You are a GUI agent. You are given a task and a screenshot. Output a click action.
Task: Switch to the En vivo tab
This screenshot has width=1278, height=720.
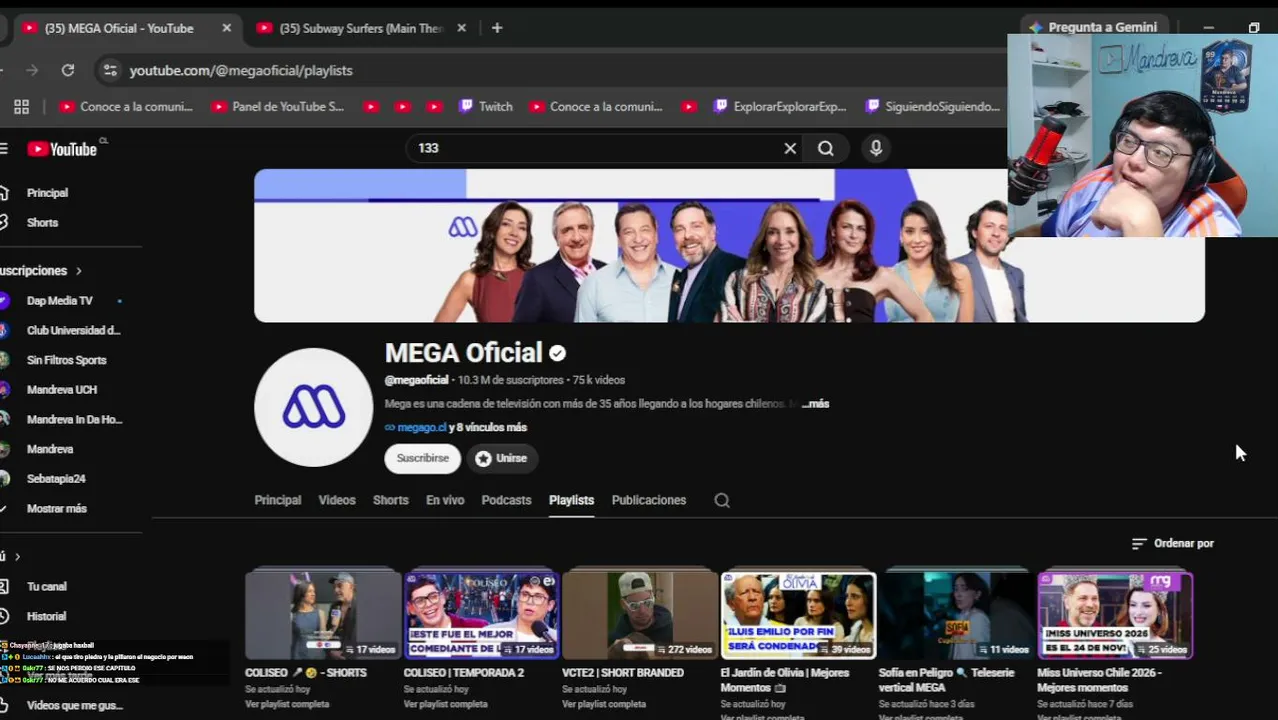coord(445,500)
